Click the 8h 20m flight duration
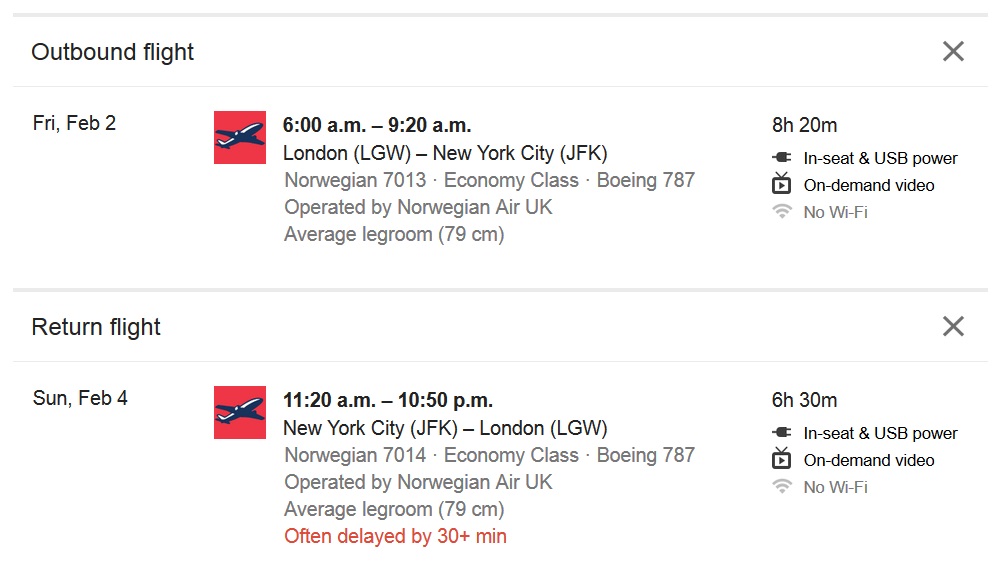Viewport: 997px width, 571px height. point(804,125)
